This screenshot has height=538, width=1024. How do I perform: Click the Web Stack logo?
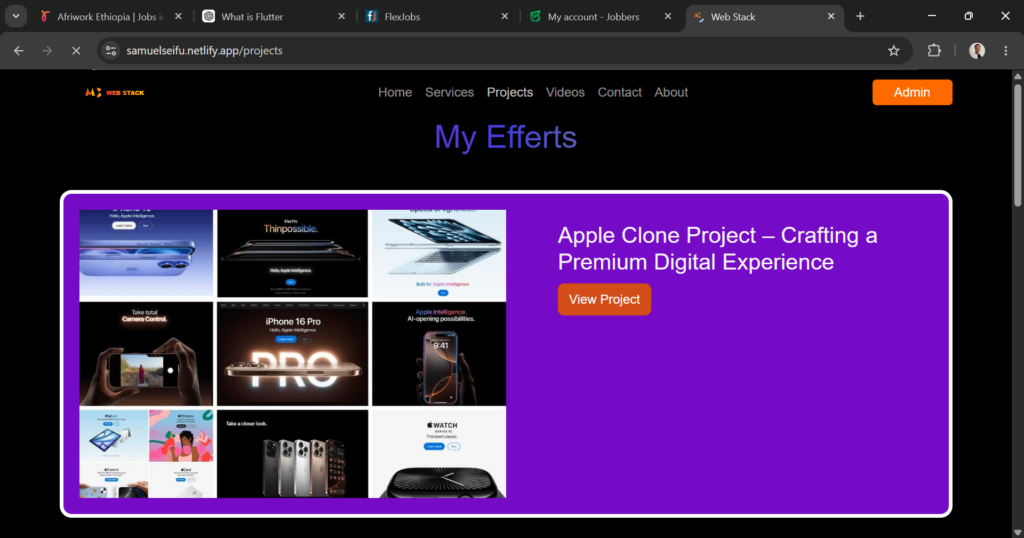115,93
